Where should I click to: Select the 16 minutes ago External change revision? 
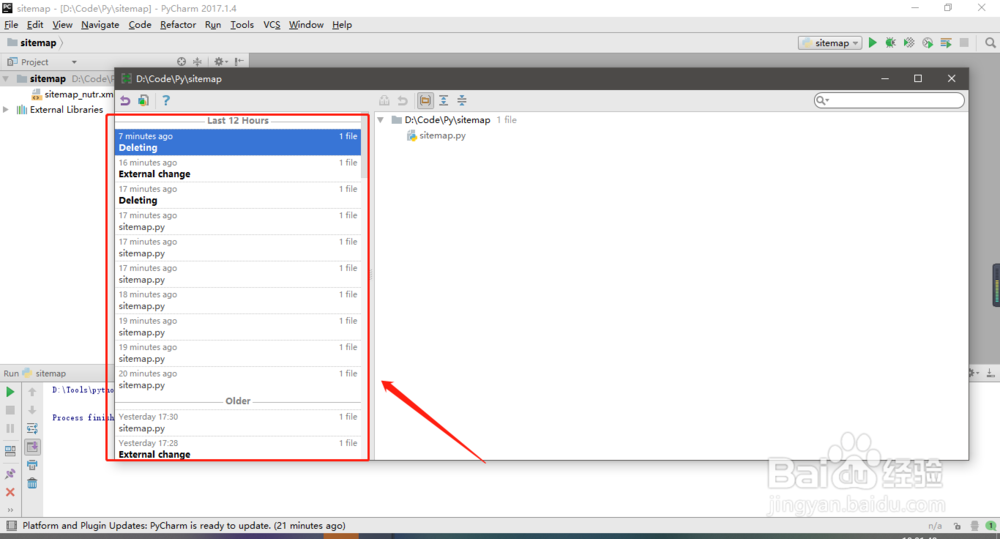[238, 168]
